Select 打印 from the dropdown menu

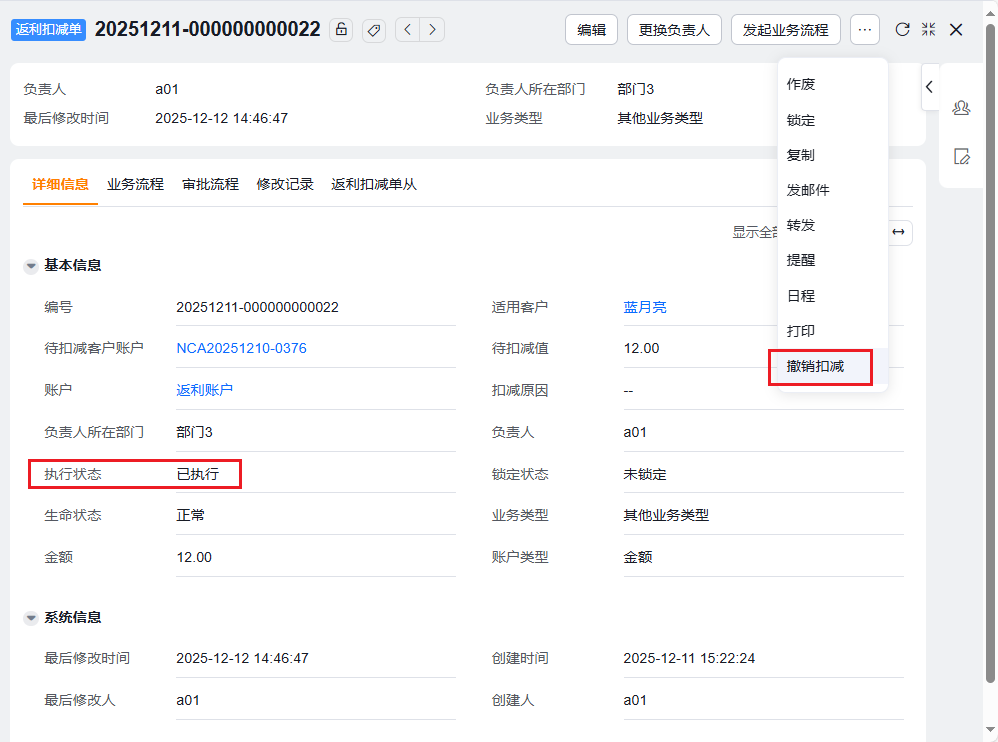[x=833, y=331]
